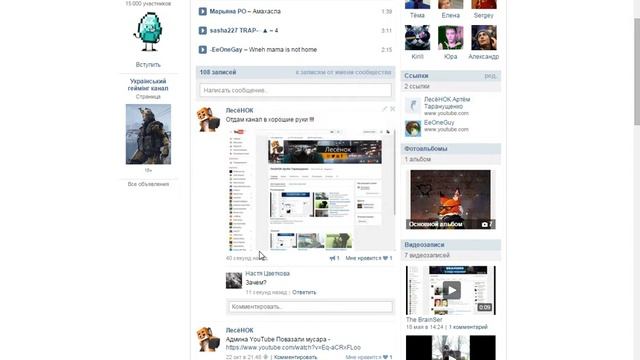Click the 7 видеозаписей count row
The width and height of the screenshot is (640, 360).
point(451,255)
